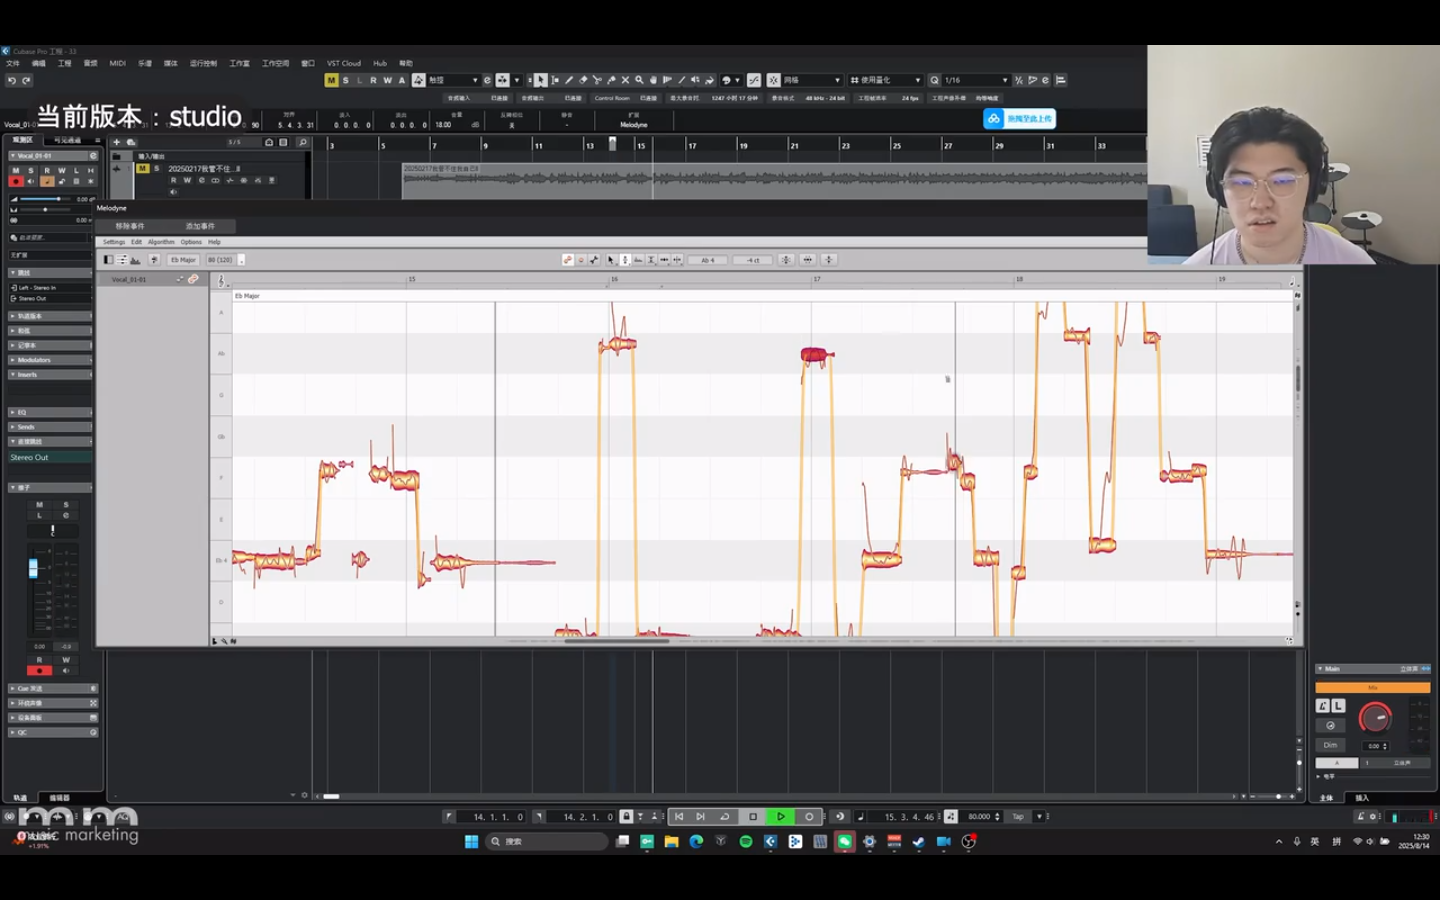Select the Erase tool in Cubase toolbar

pyautogui.click(x=583, y=80)
